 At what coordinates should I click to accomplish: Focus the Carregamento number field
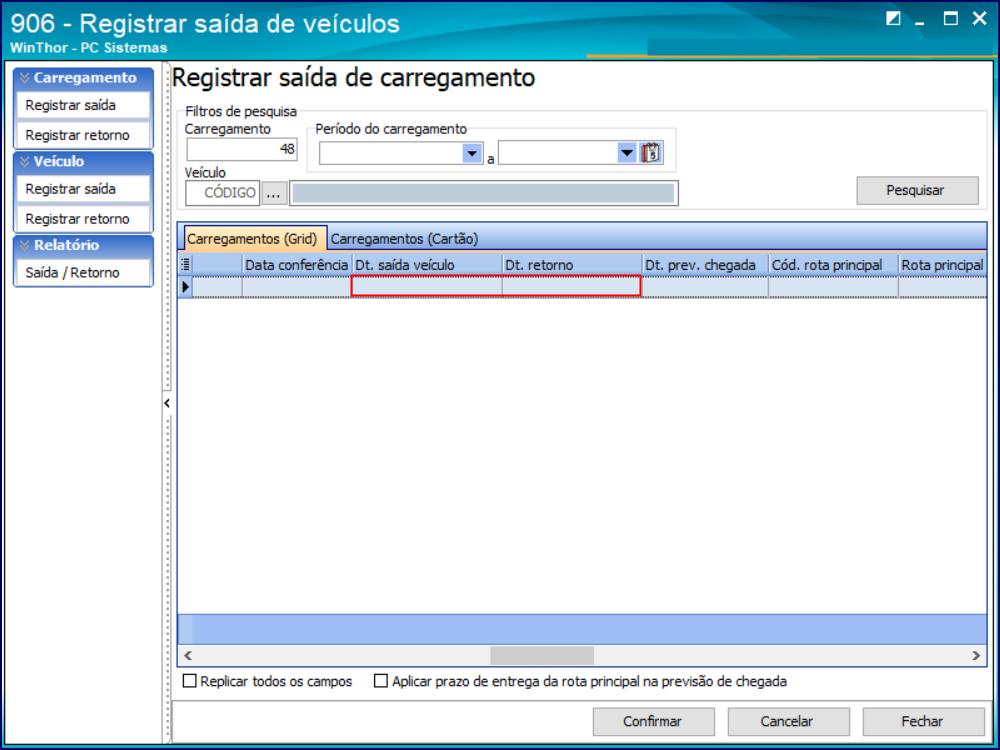[242, 149]
